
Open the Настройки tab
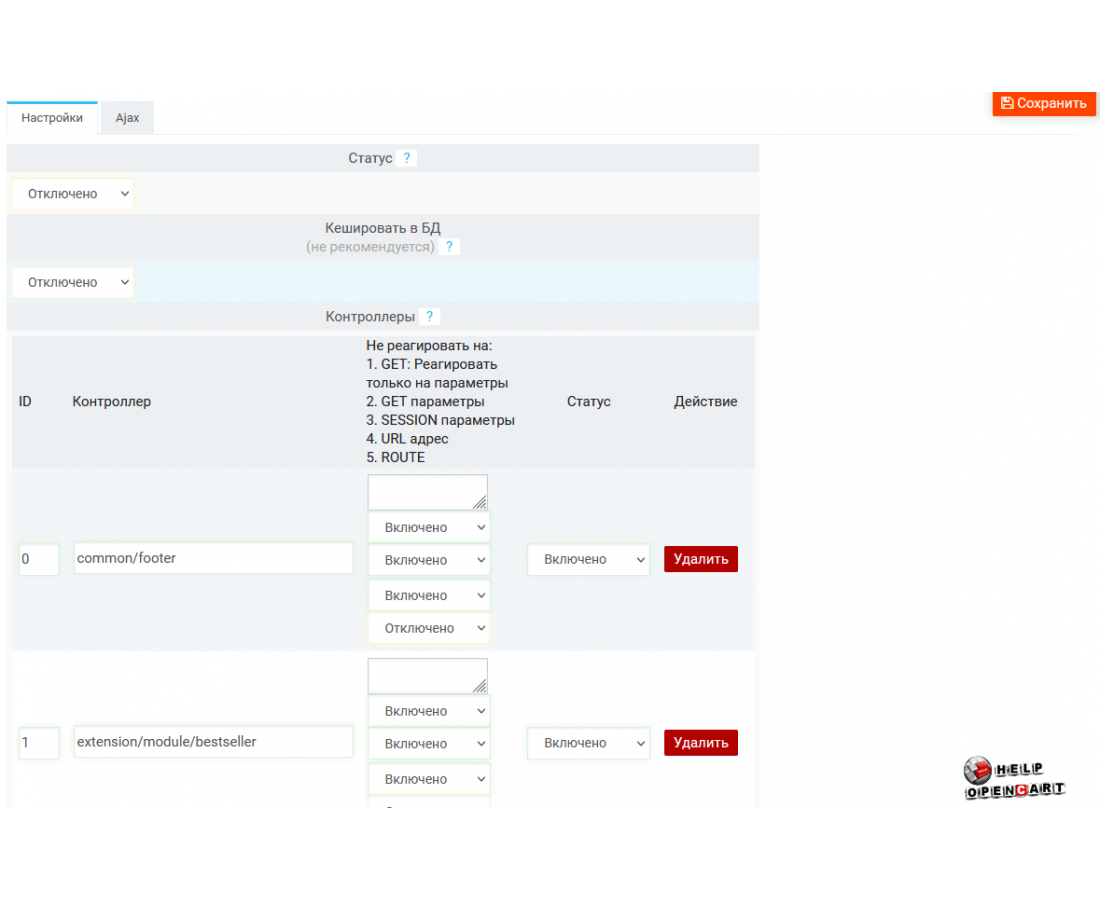pos(52,118)
